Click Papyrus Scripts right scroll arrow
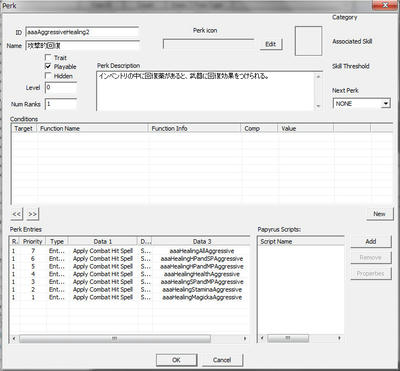The image size is (400, 371). pyautogui.click(x=339, y=338)
